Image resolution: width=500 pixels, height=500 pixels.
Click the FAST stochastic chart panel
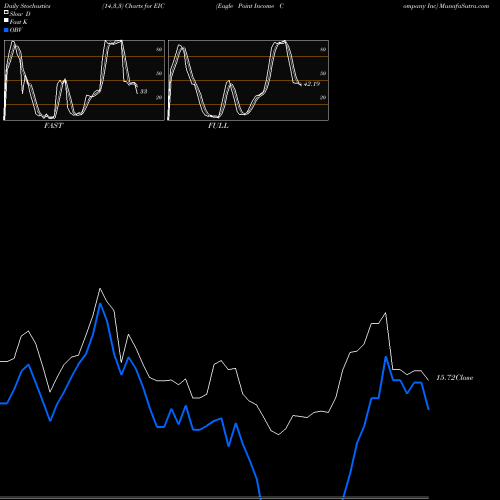coord(84,80)
